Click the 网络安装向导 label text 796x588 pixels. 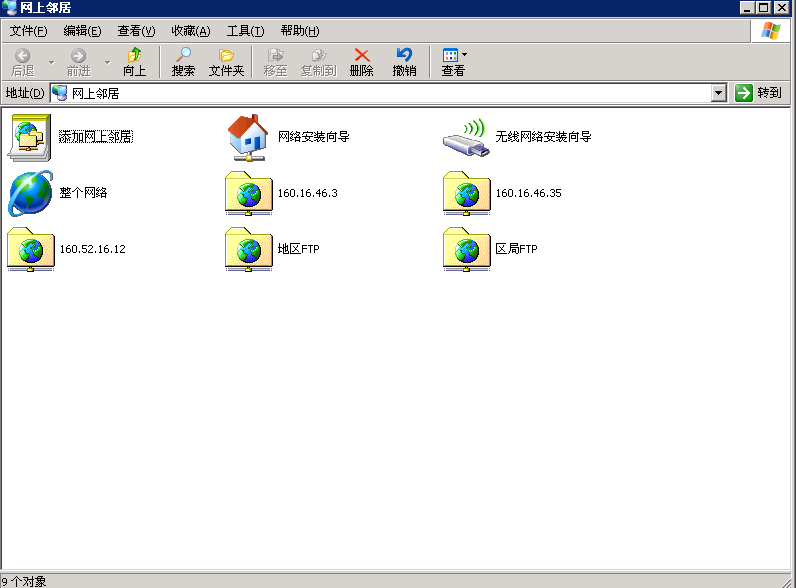314,137
